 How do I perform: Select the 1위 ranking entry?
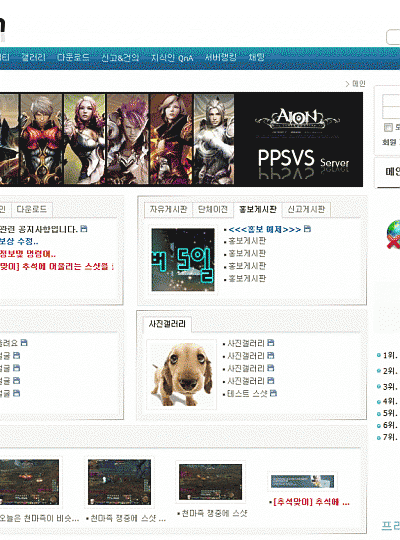point(390,355)
